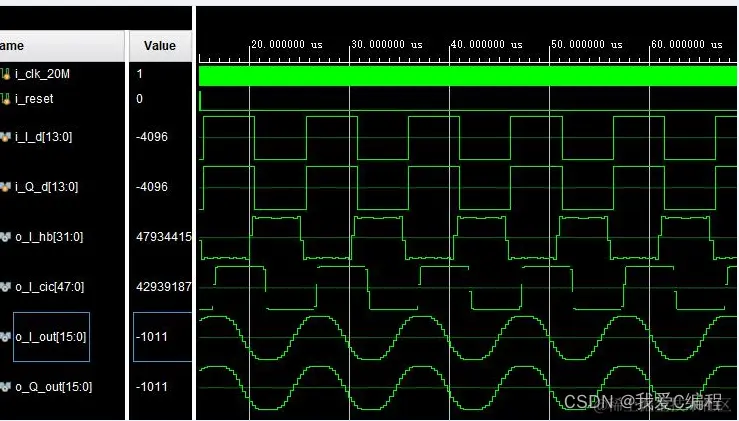Click the 30.000000 us ruler mark
The width and height of the screenshot is (739, 421).
(x=386, y=45)
